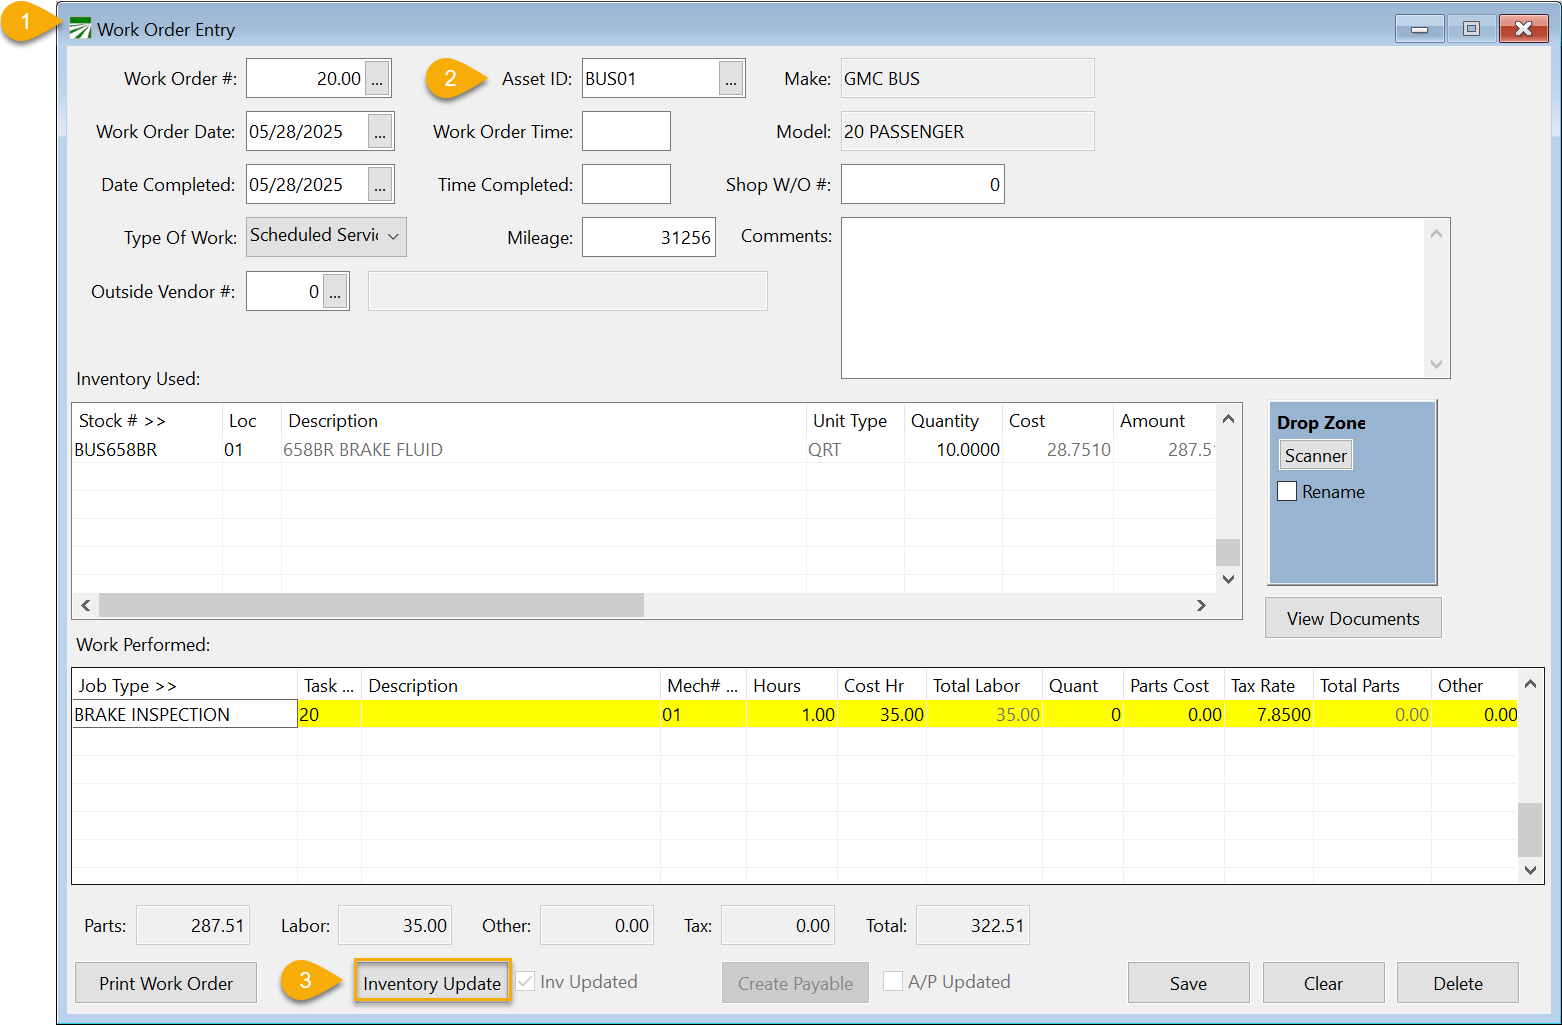
Task: Open Date Completed calendar picker
Action: click(x=380, y=185)
